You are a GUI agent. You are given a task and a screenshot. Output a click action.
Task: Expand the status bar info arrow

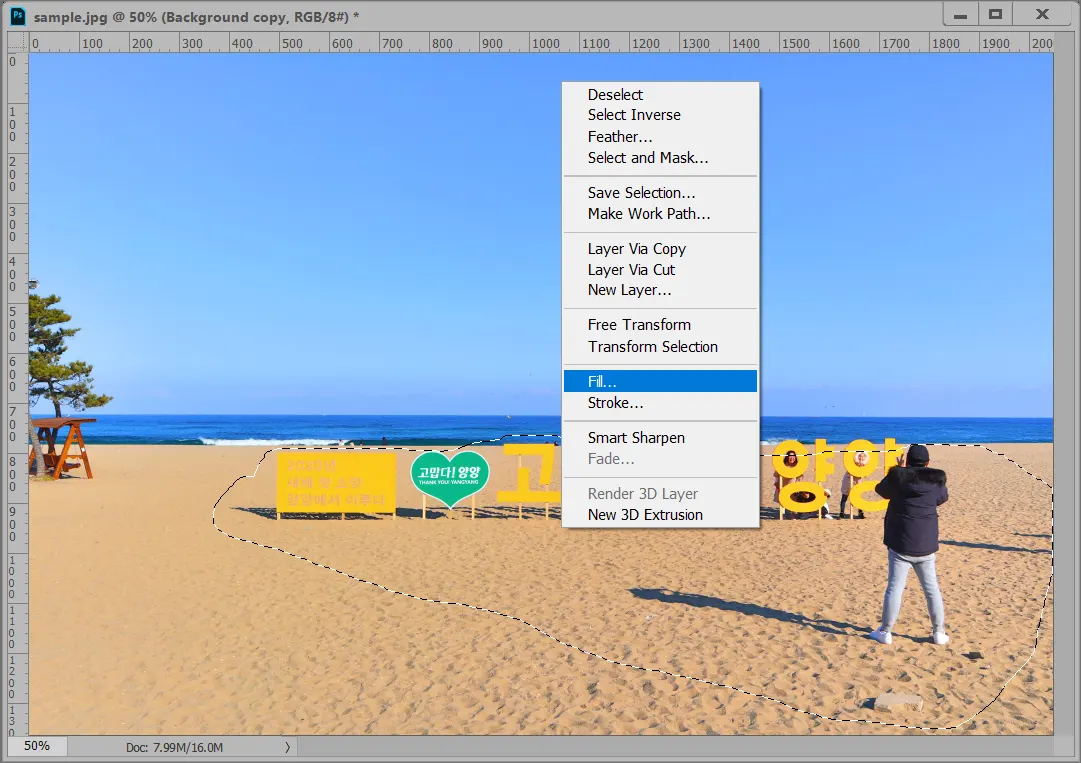coord(287,747)
